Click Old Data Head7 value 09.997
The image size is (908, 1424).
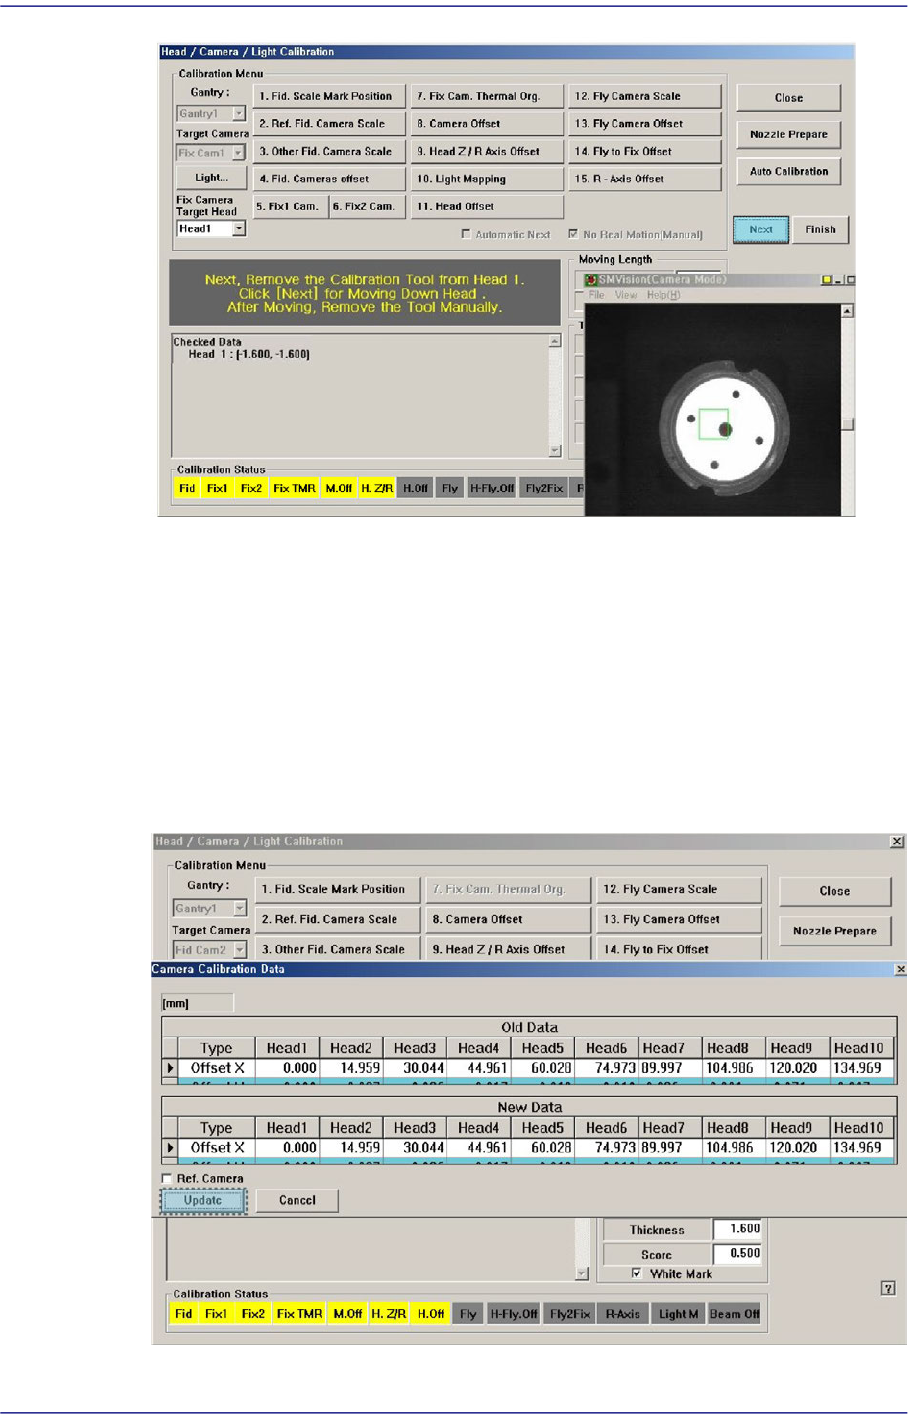pos(671,1068)
